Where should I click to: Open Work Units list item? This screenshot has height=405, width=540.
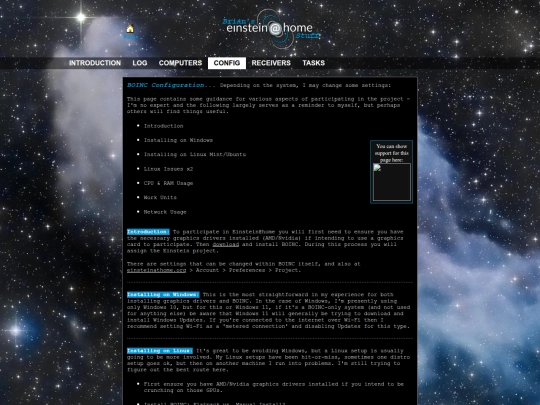(x=160, y=197)
